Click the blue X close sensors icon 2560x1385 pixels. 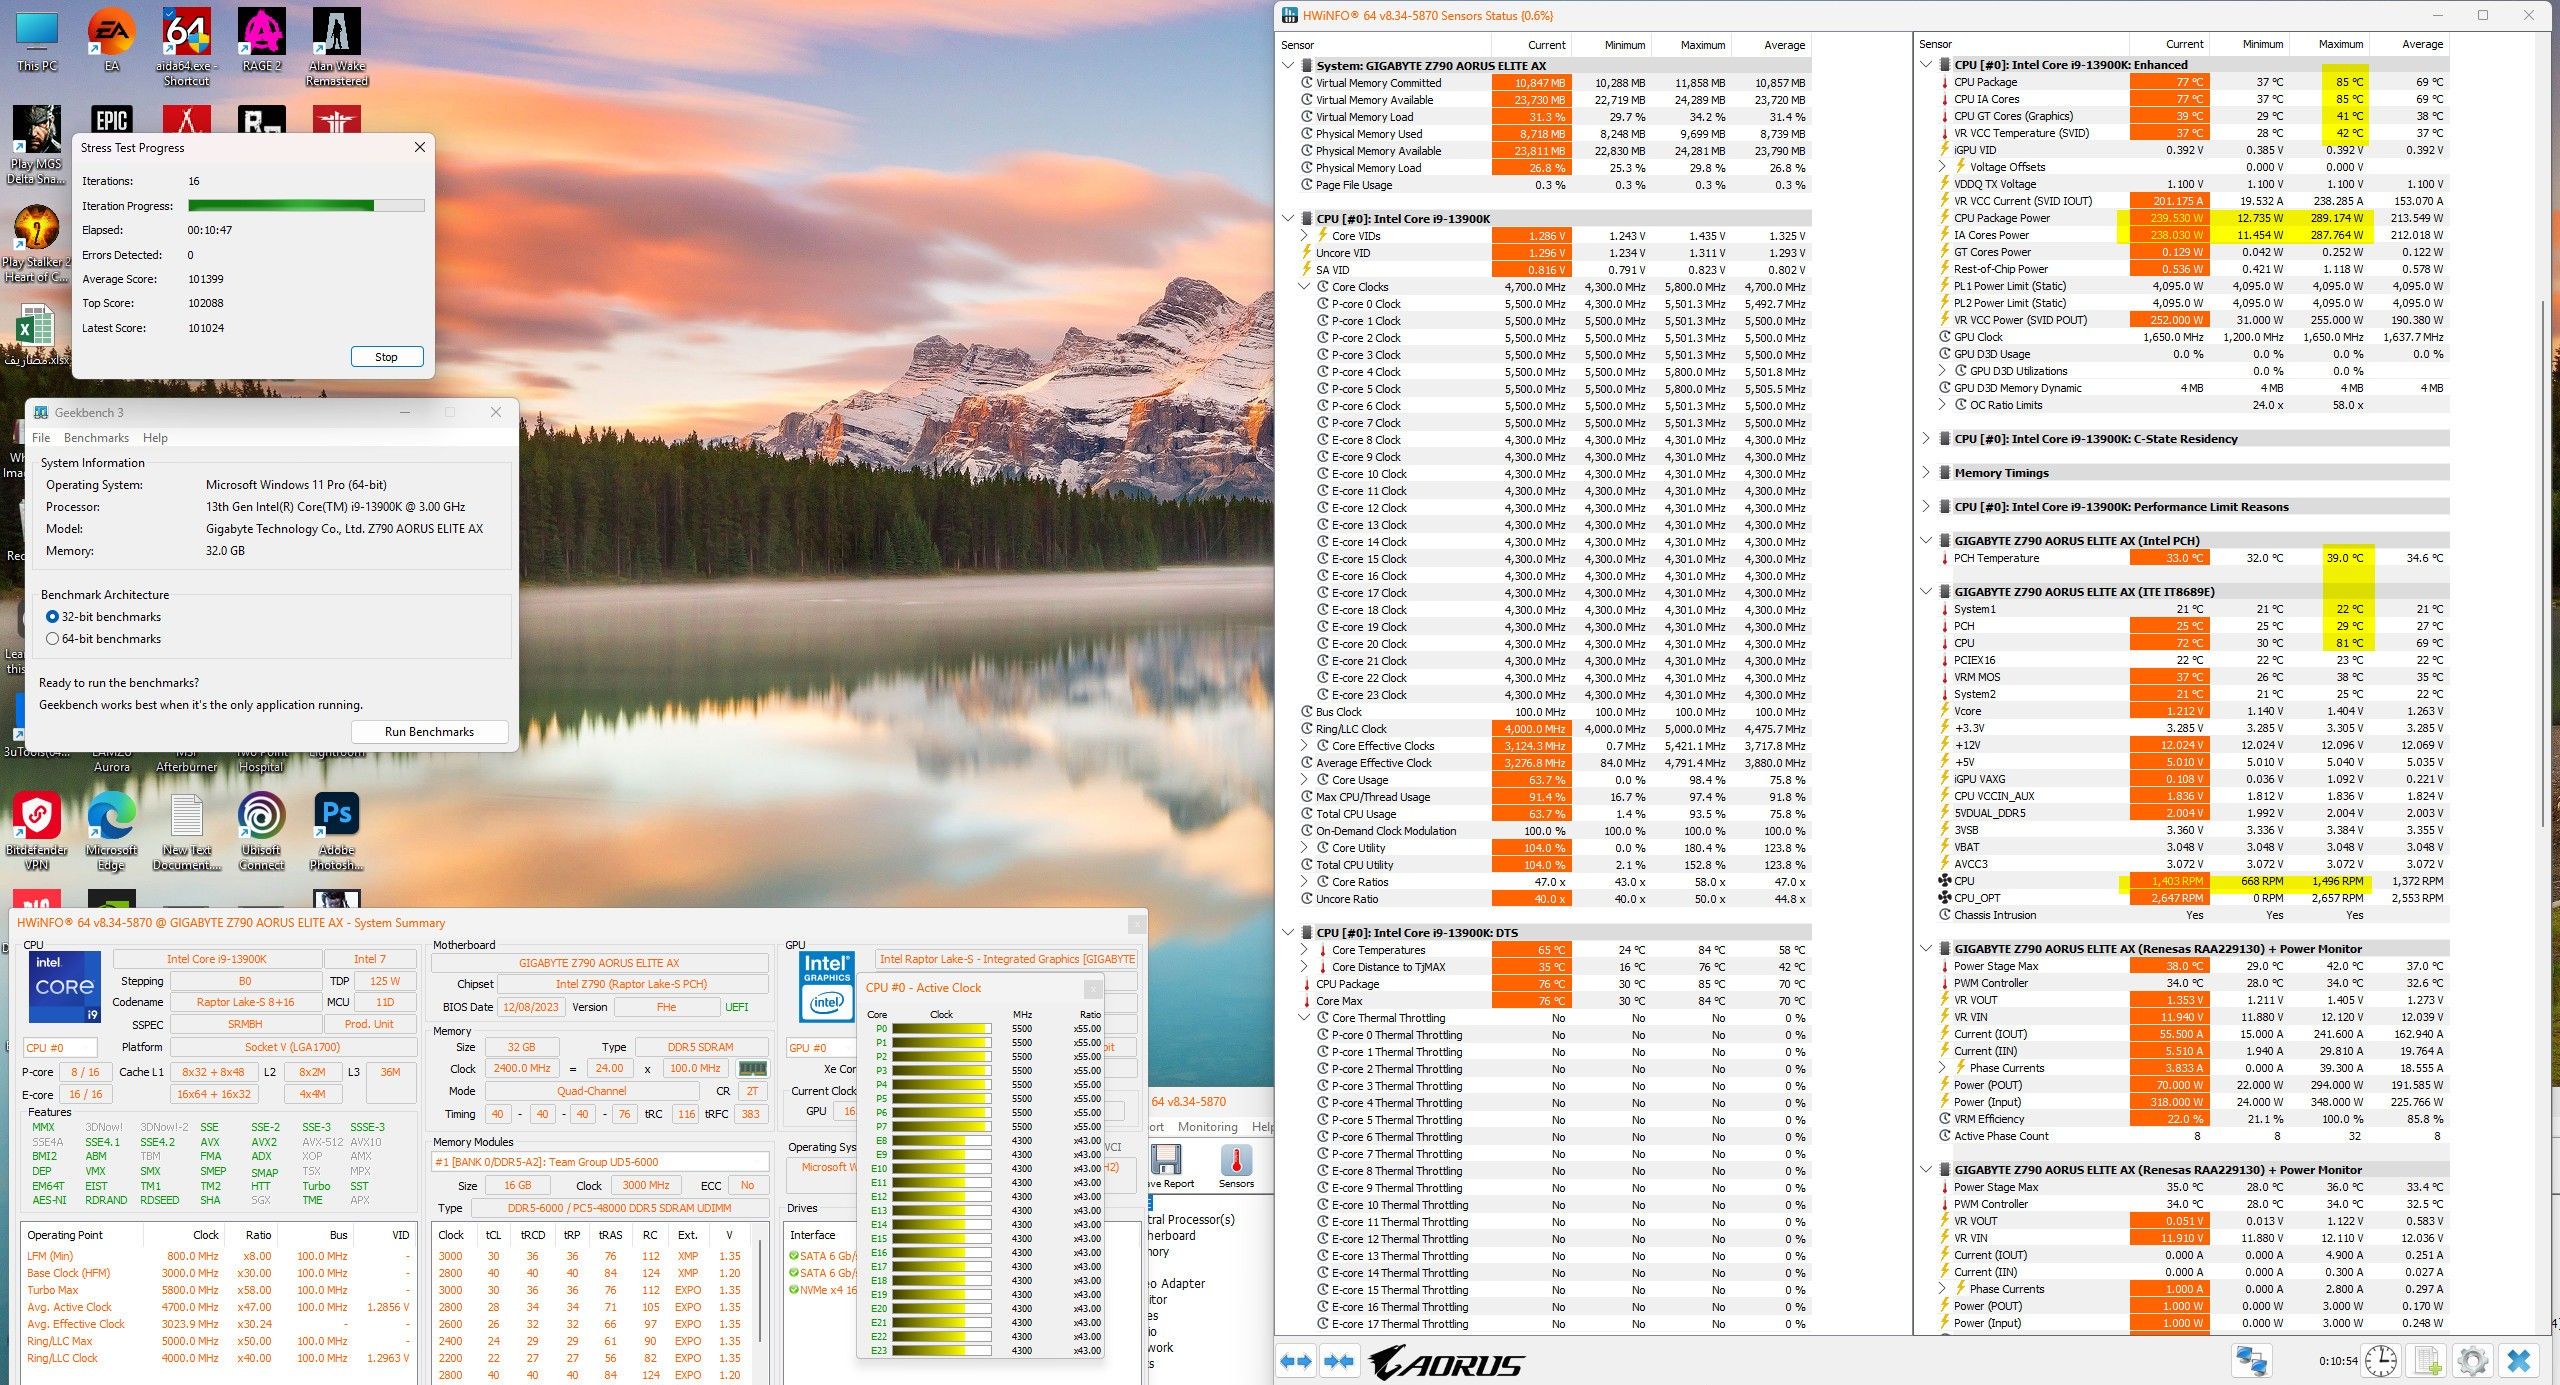2519,1361
